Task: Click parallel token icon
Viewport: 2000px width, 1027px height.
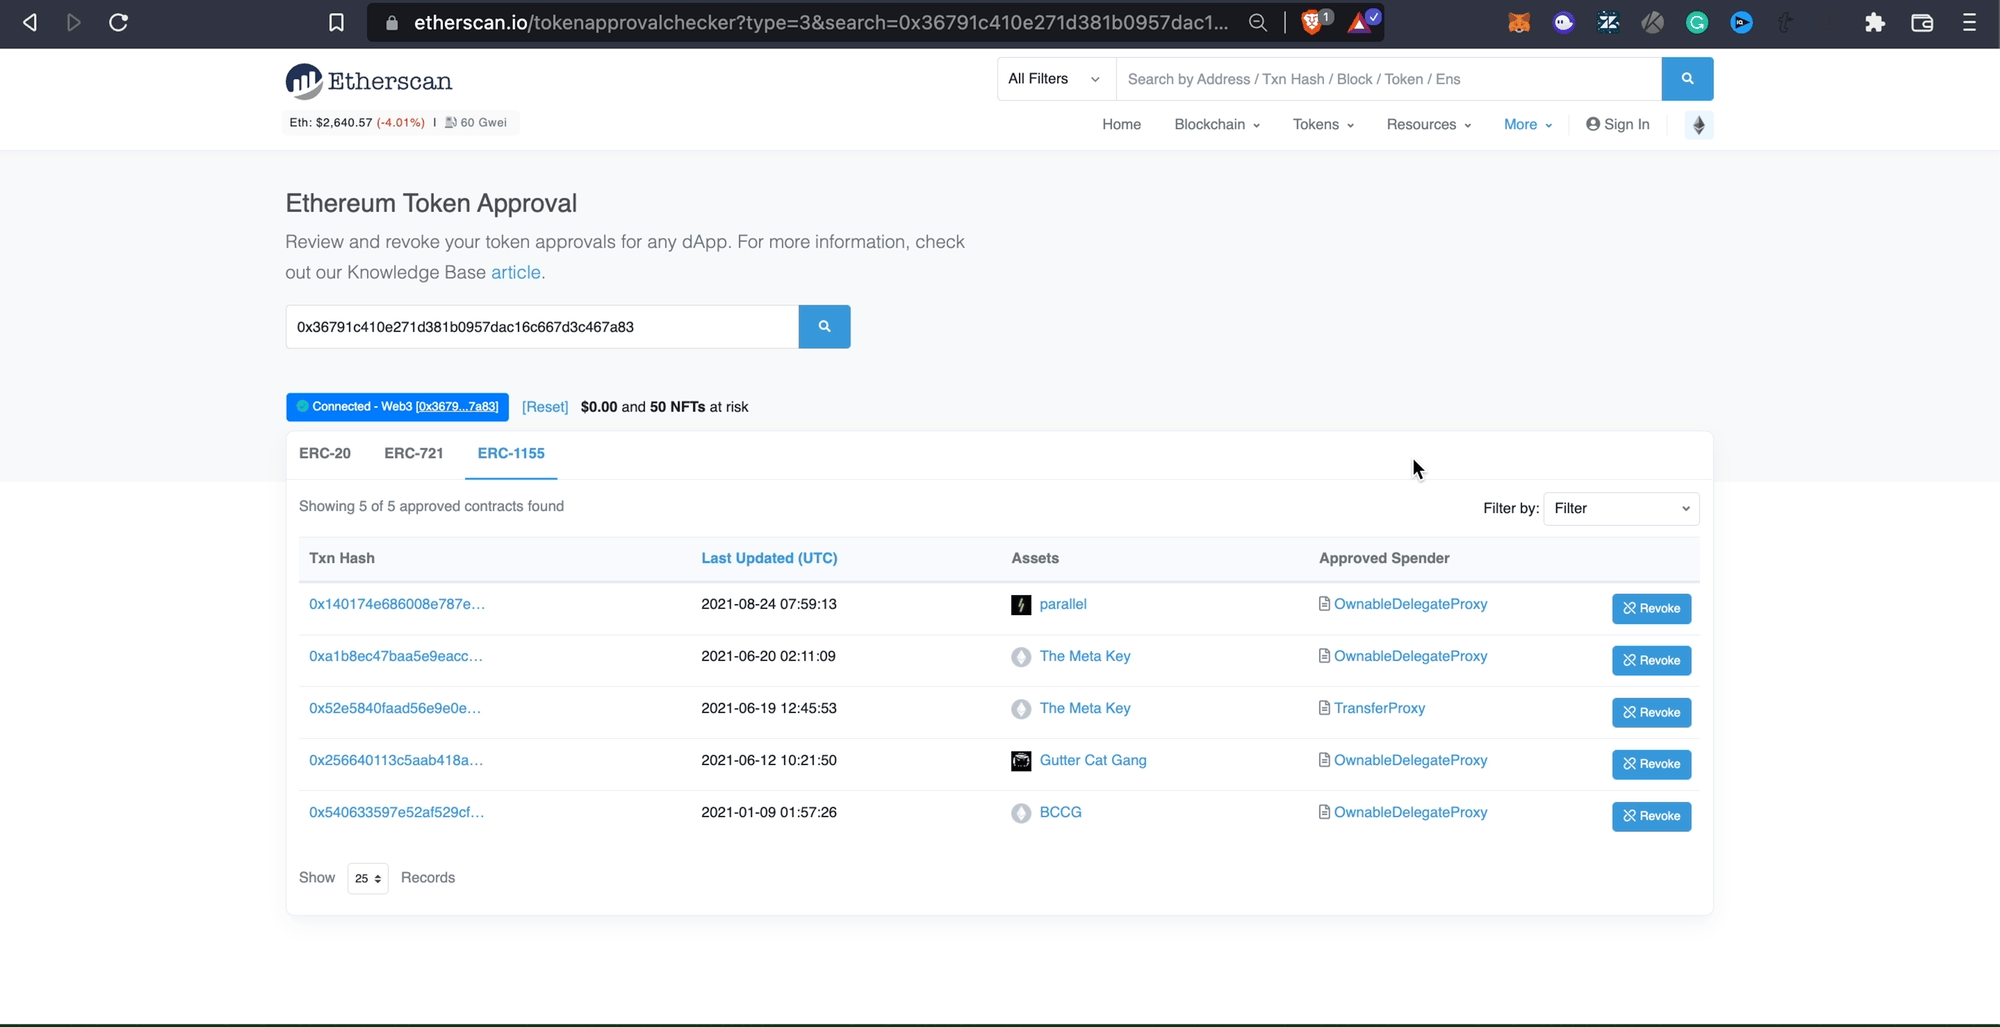Action: [1021, 605]
